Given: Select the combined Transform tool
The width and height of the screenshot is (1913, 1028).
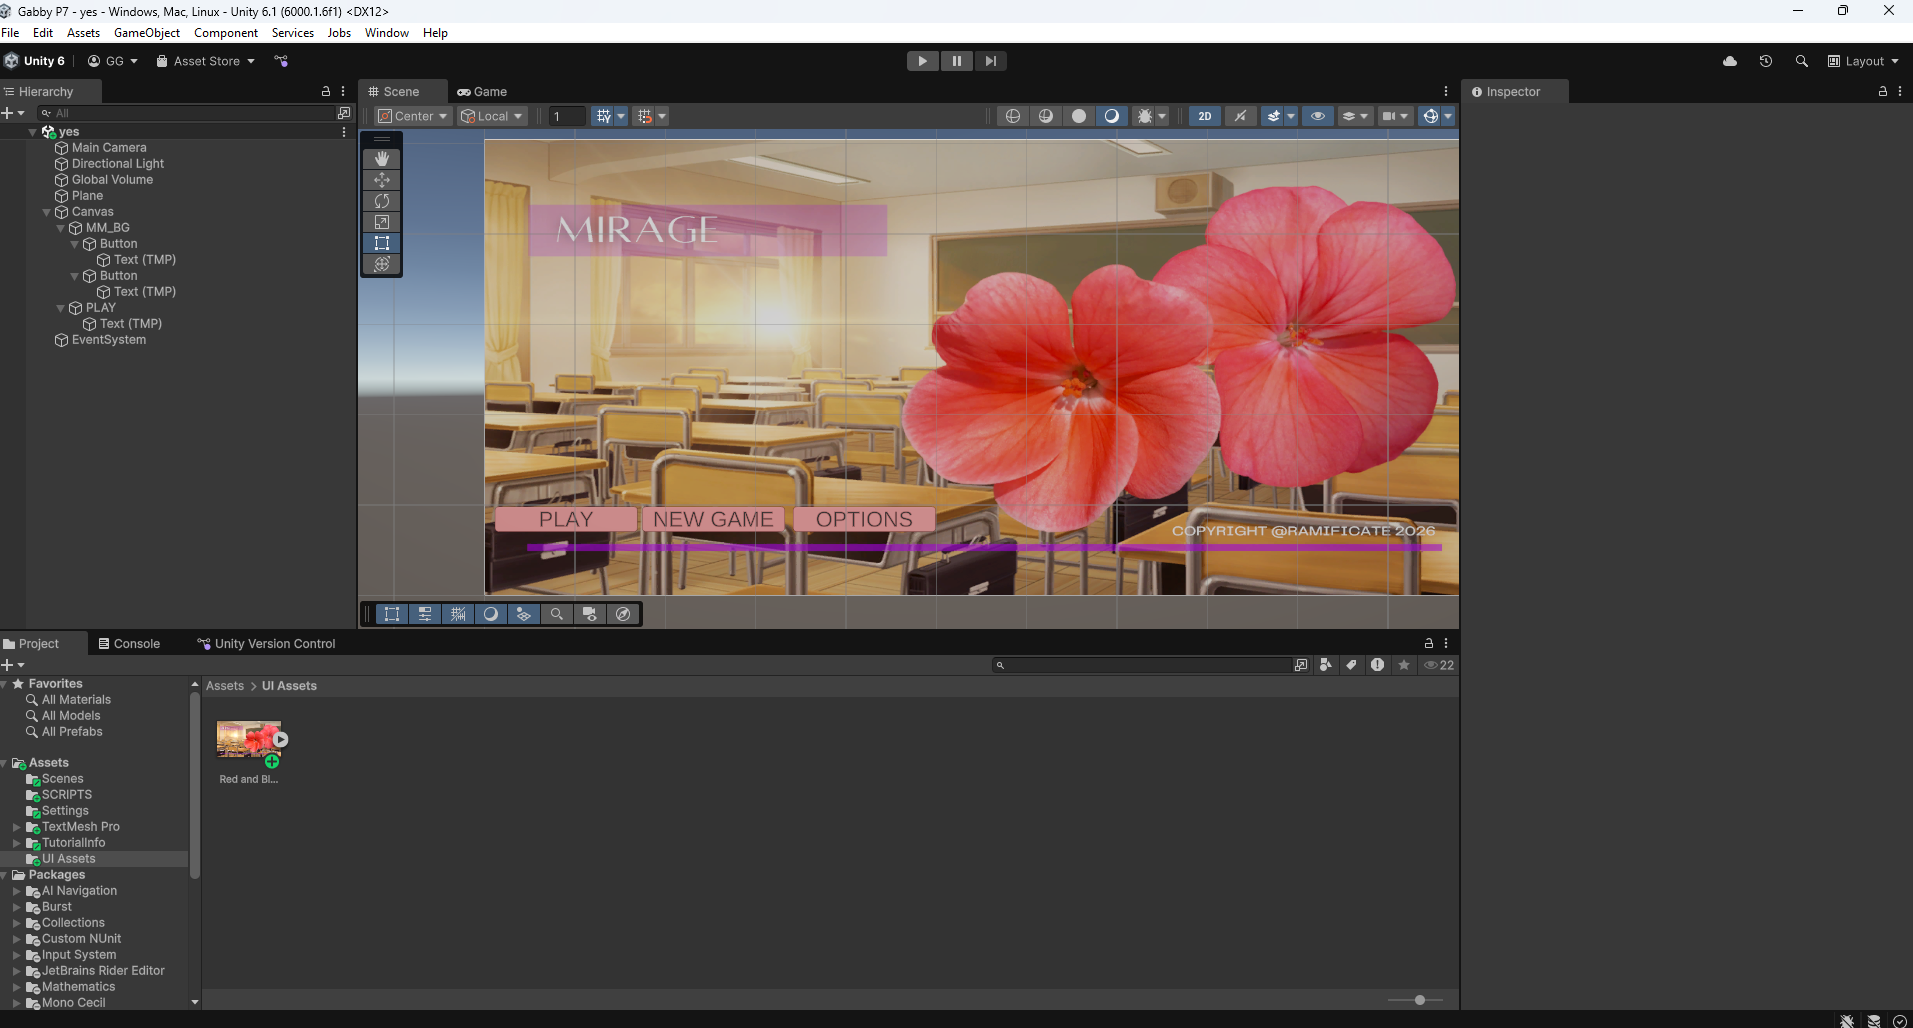Looking at the screenshot, I should coord(382,264).
